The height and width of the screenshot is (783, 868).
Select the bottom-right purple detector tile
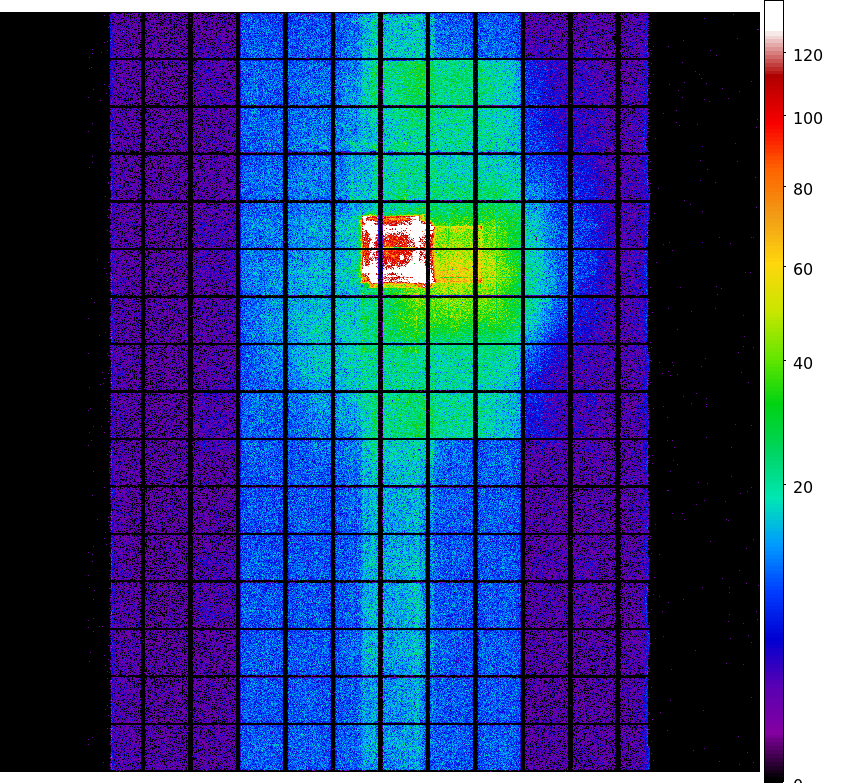[634, 748]
